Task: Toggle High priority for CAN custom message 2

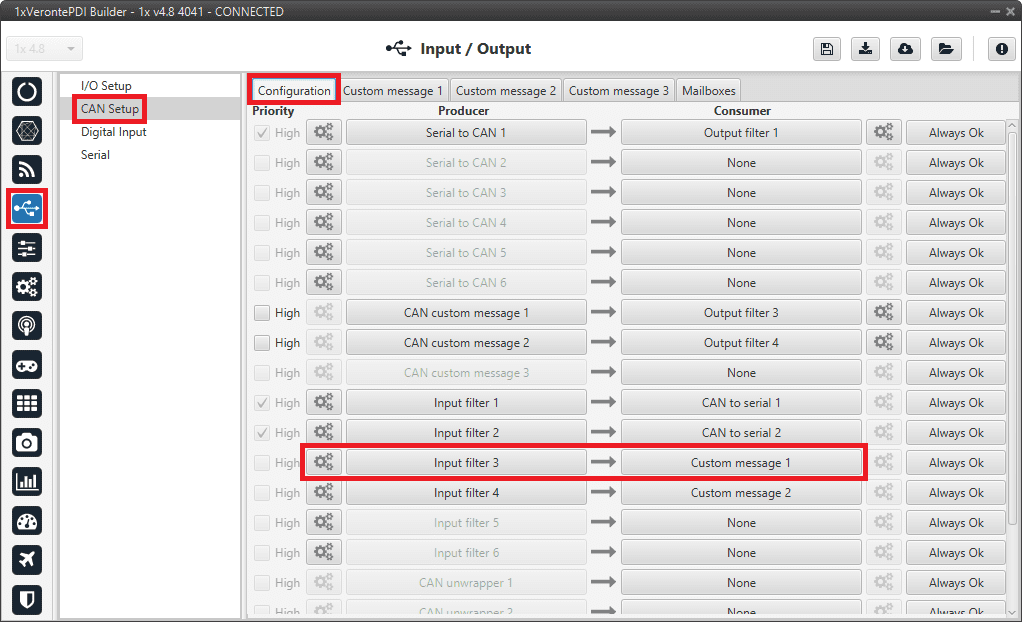Action: tap(262, 343)
